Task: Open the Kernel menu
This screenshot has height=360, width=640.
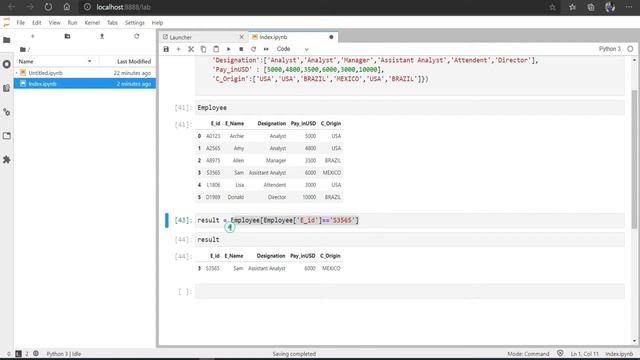Action: [x=92, y=23]
